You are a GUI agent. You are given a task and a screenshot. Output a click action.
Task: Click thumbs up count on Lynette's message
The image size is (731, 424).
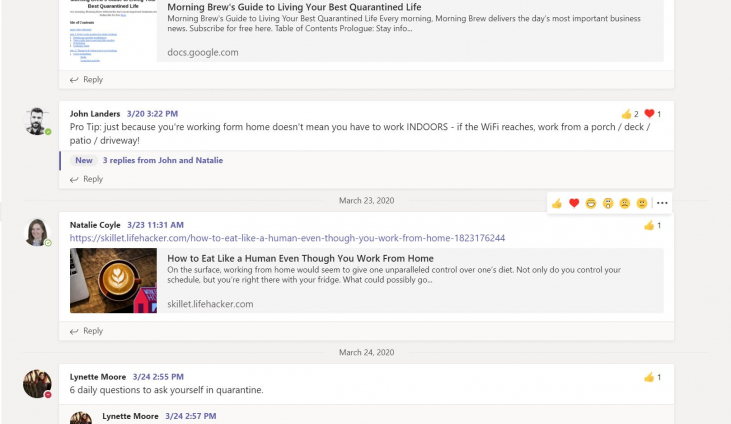click(x=652, y=377)
